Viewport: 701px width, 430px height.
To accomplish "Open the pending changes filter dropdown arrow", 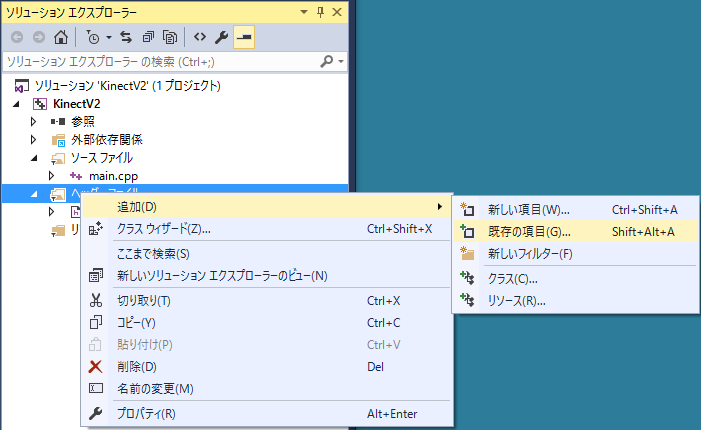I will pyautogui.click(x=107, y=37).
